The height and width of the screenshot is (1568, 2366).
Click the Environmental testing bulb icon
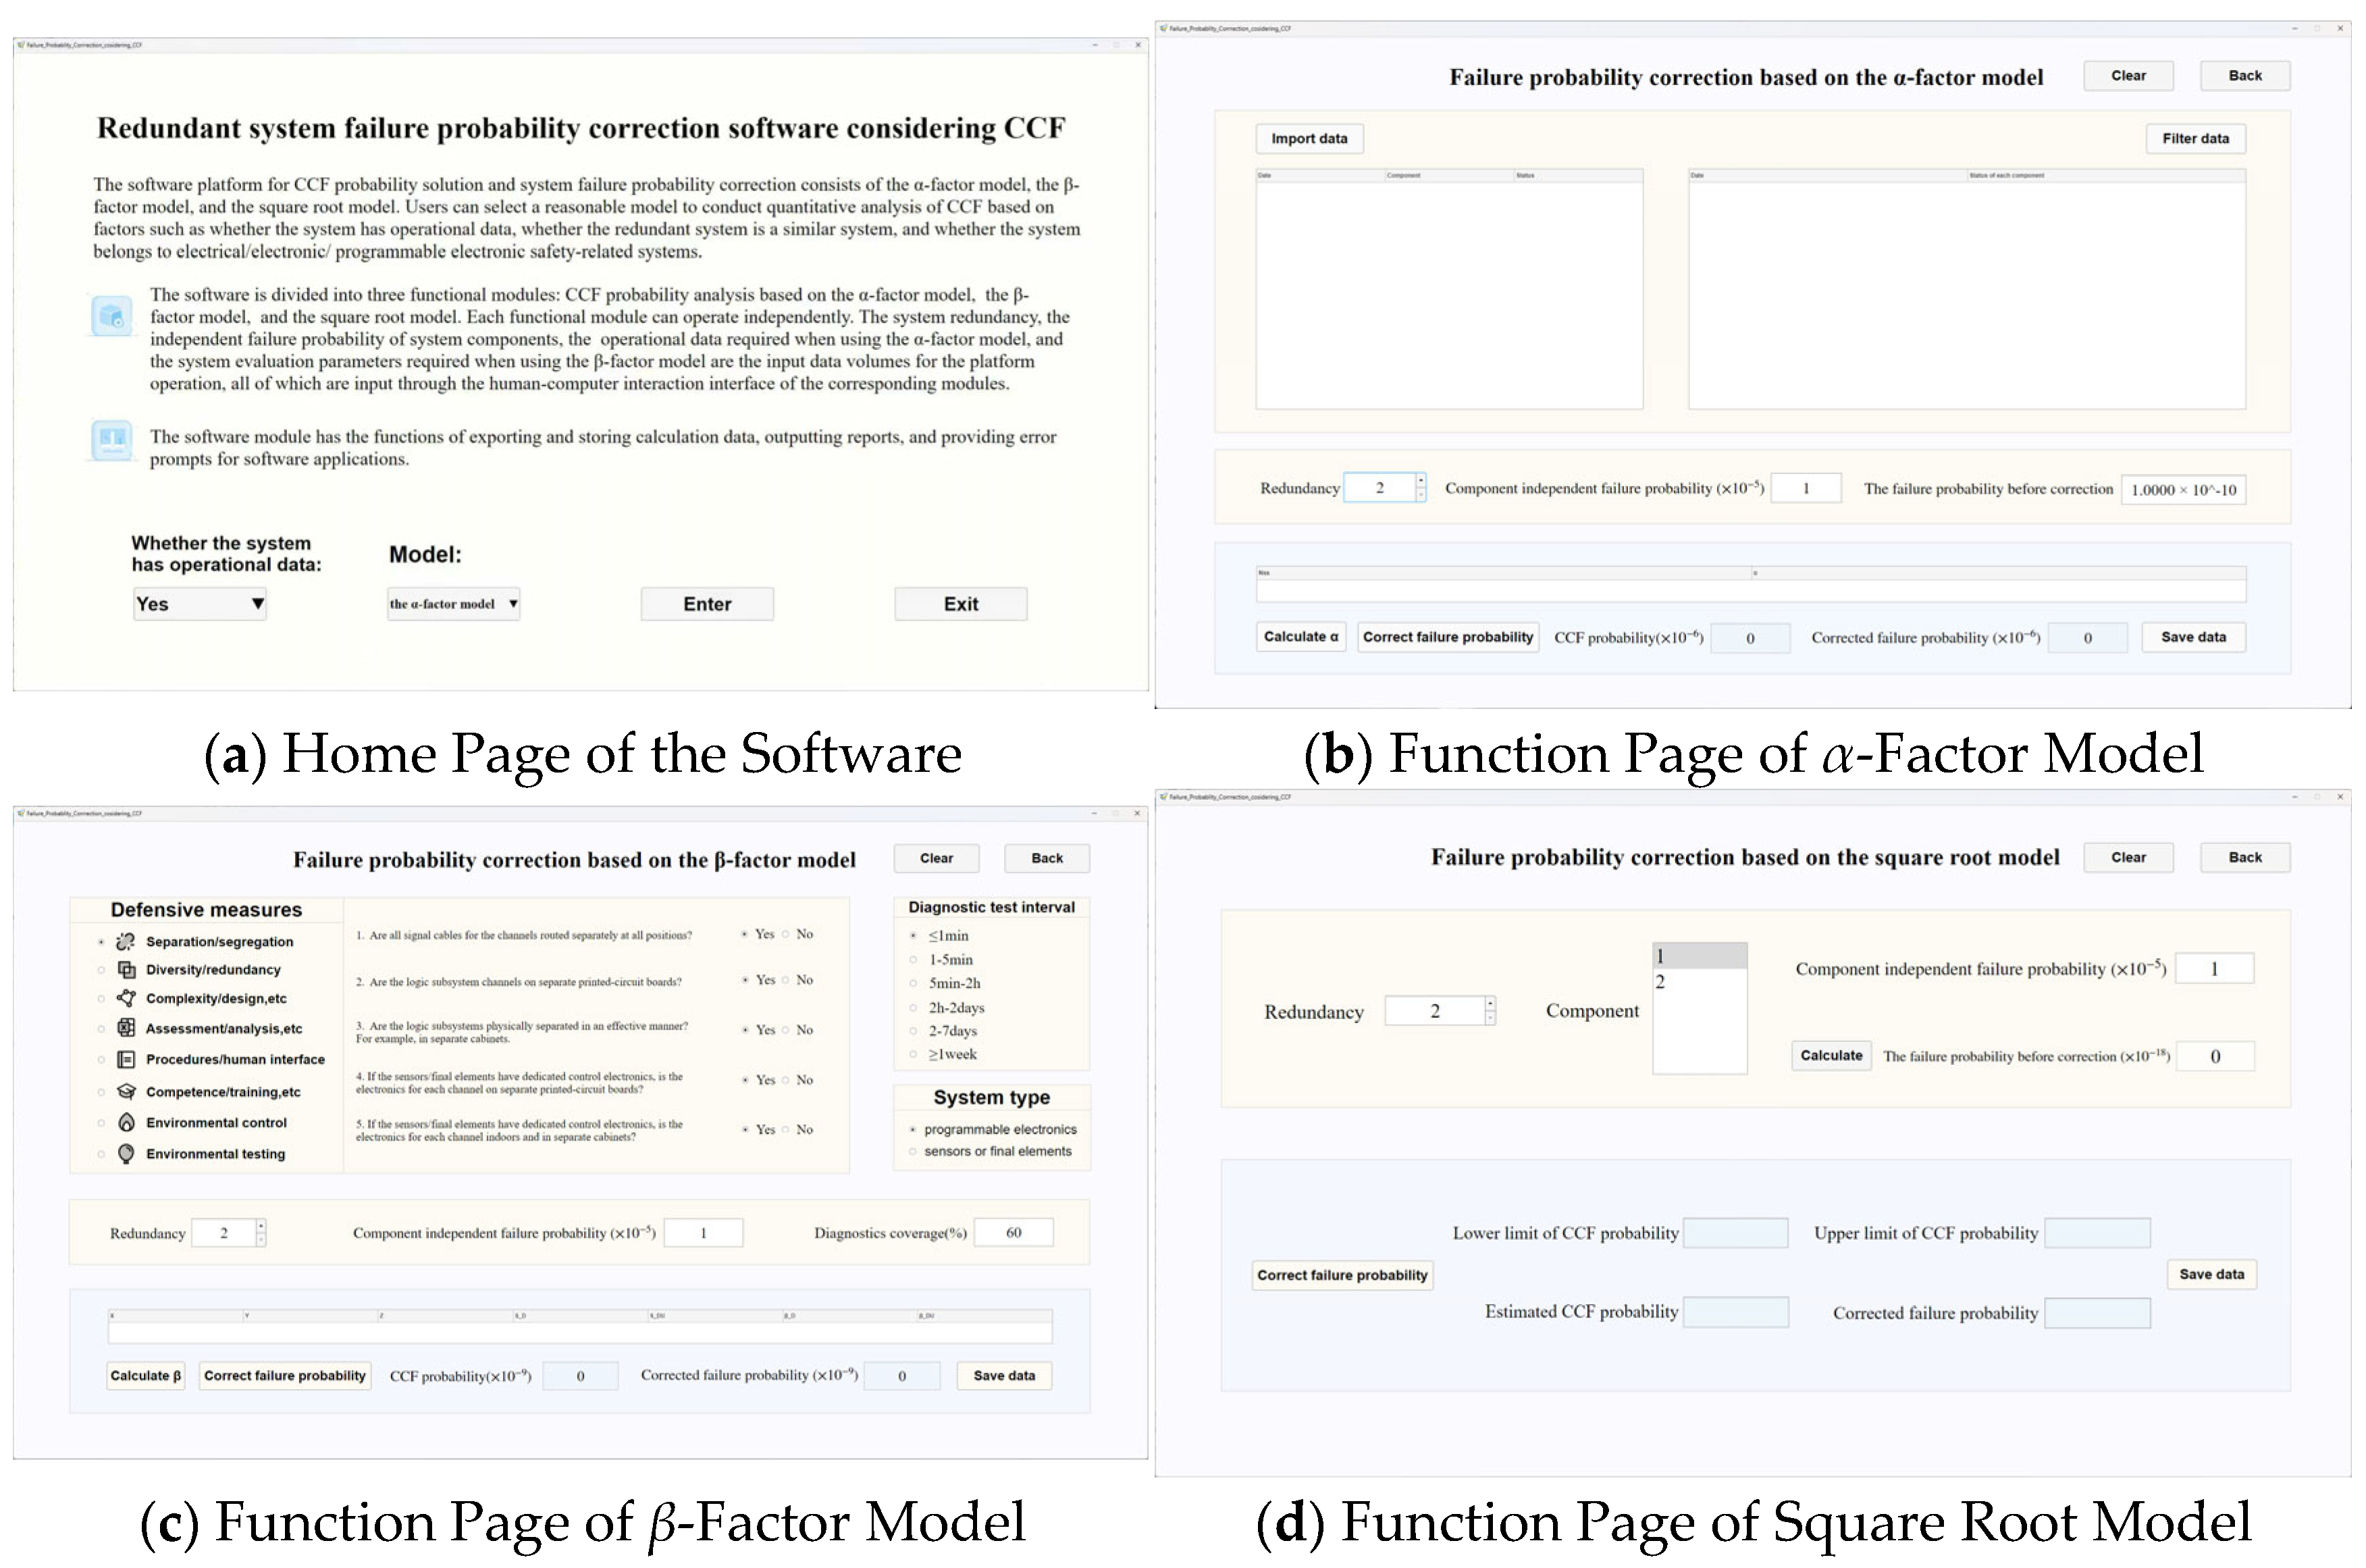126,1154
